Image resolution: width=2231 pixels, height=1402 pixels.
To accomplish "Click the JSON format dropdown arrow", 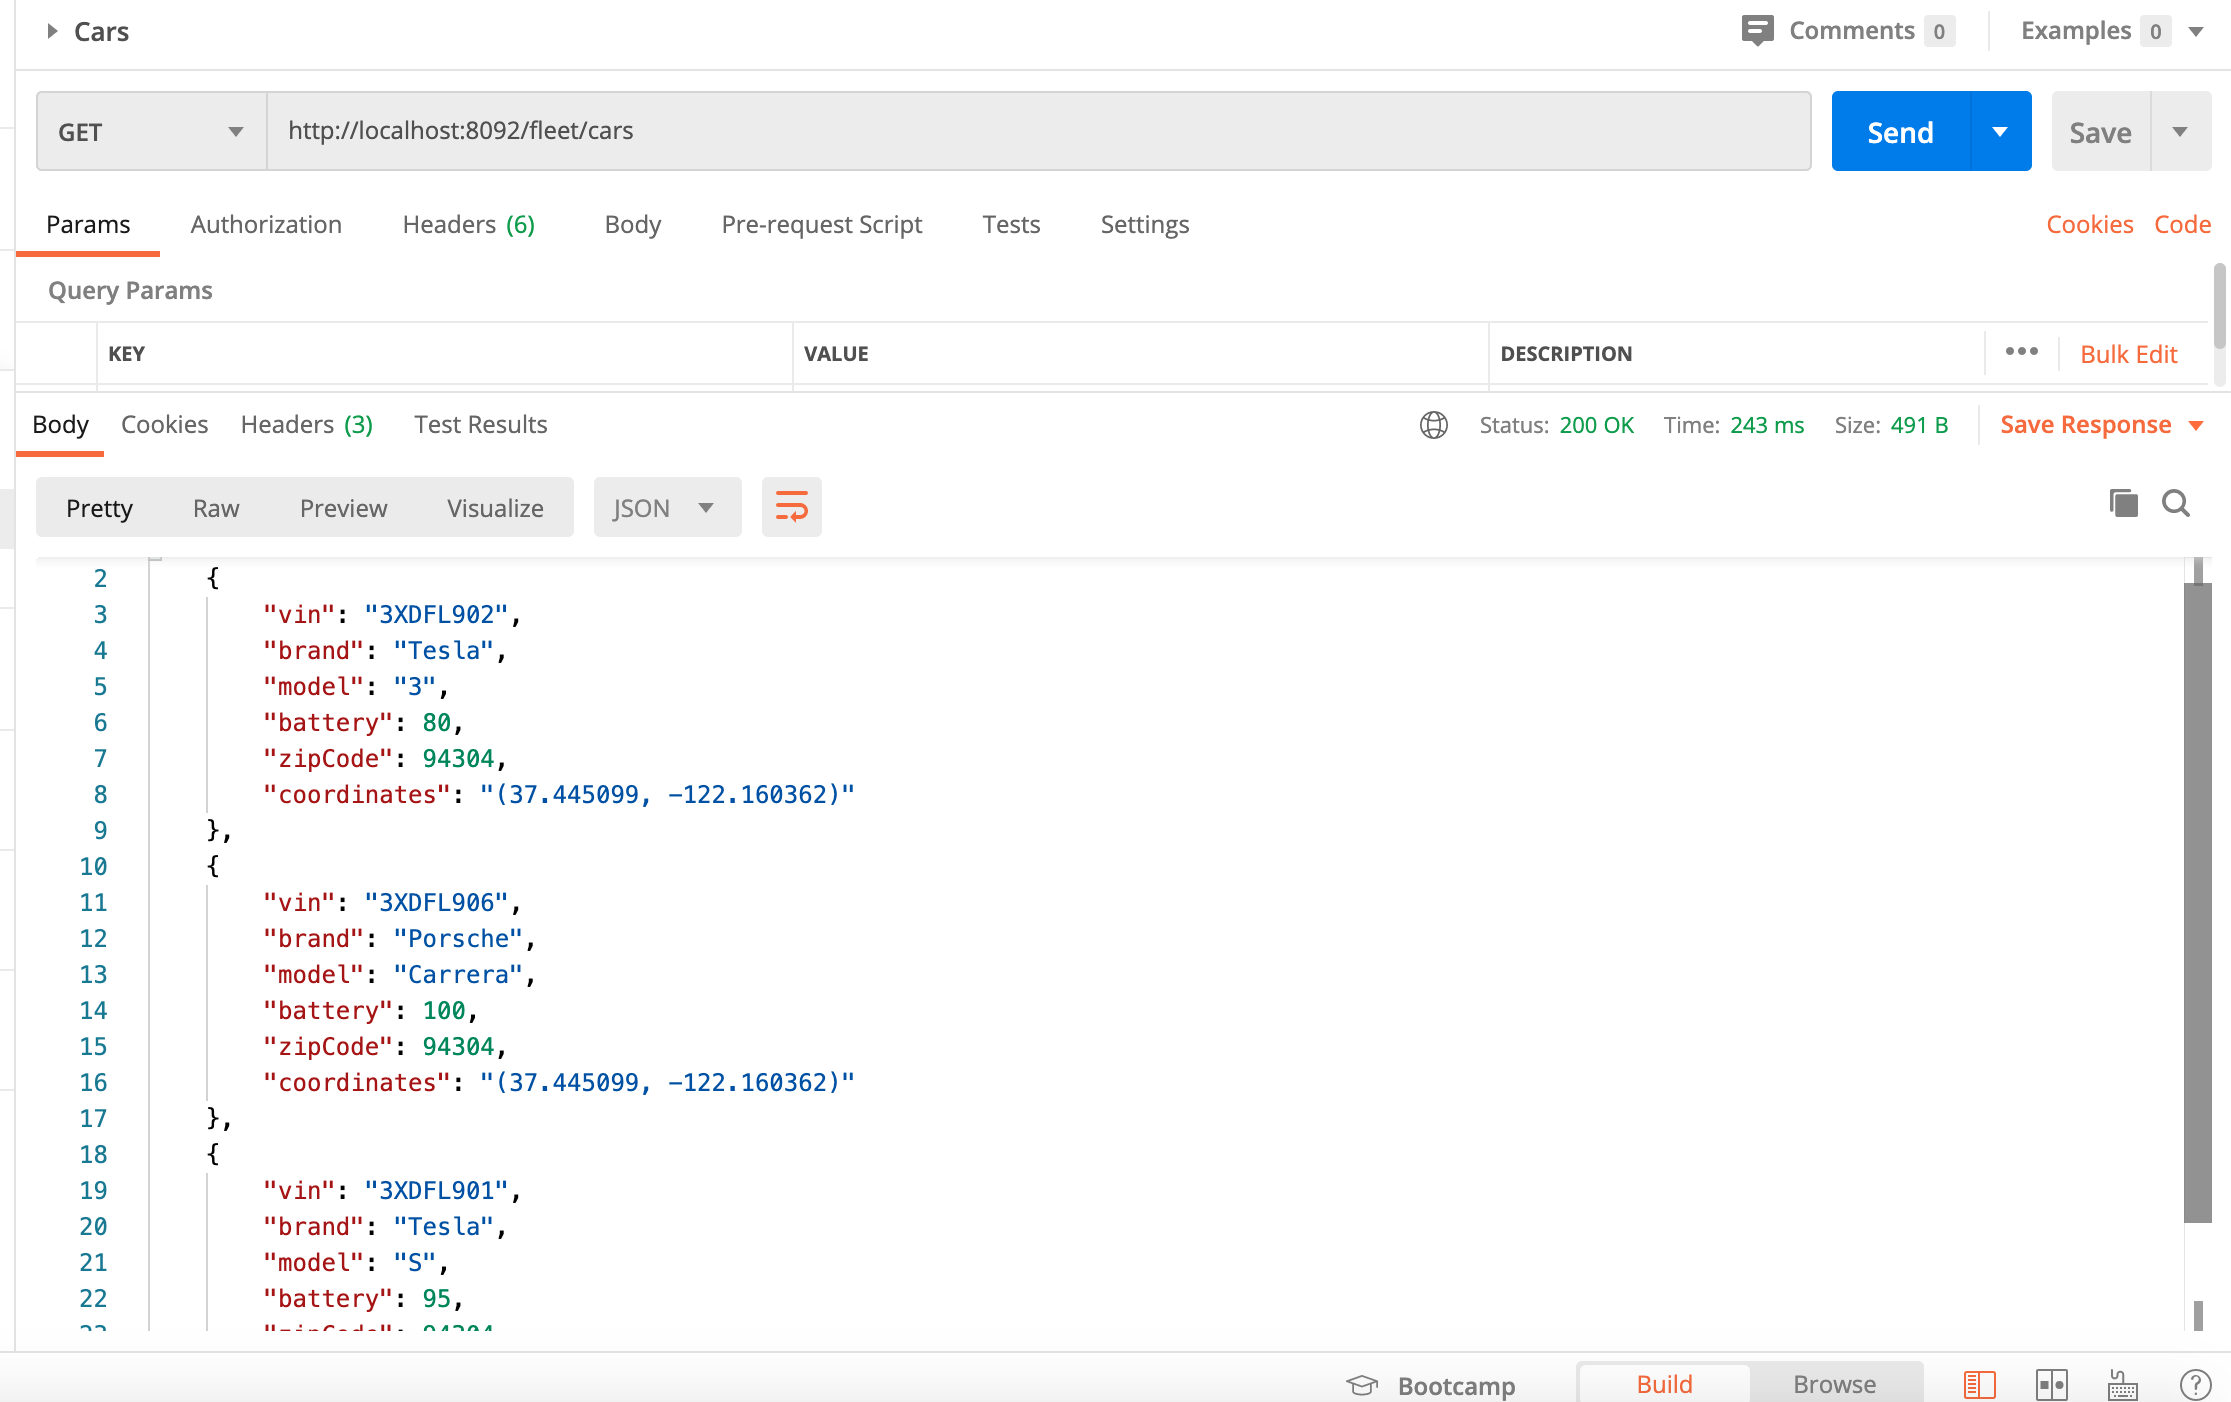I will point(705,507).
